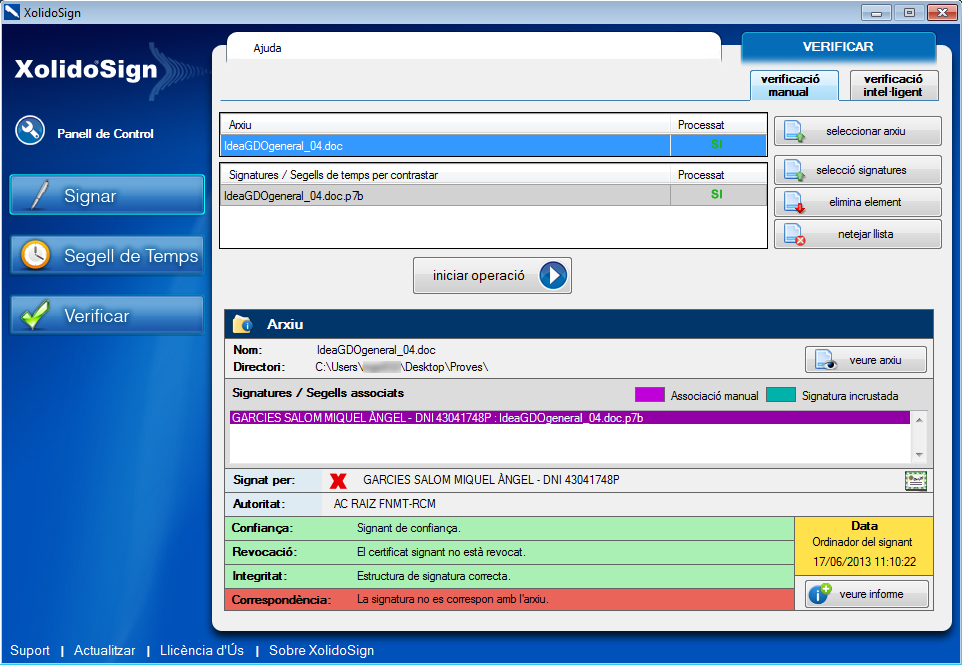Click the Confiança status row

[x=510, y=528]
